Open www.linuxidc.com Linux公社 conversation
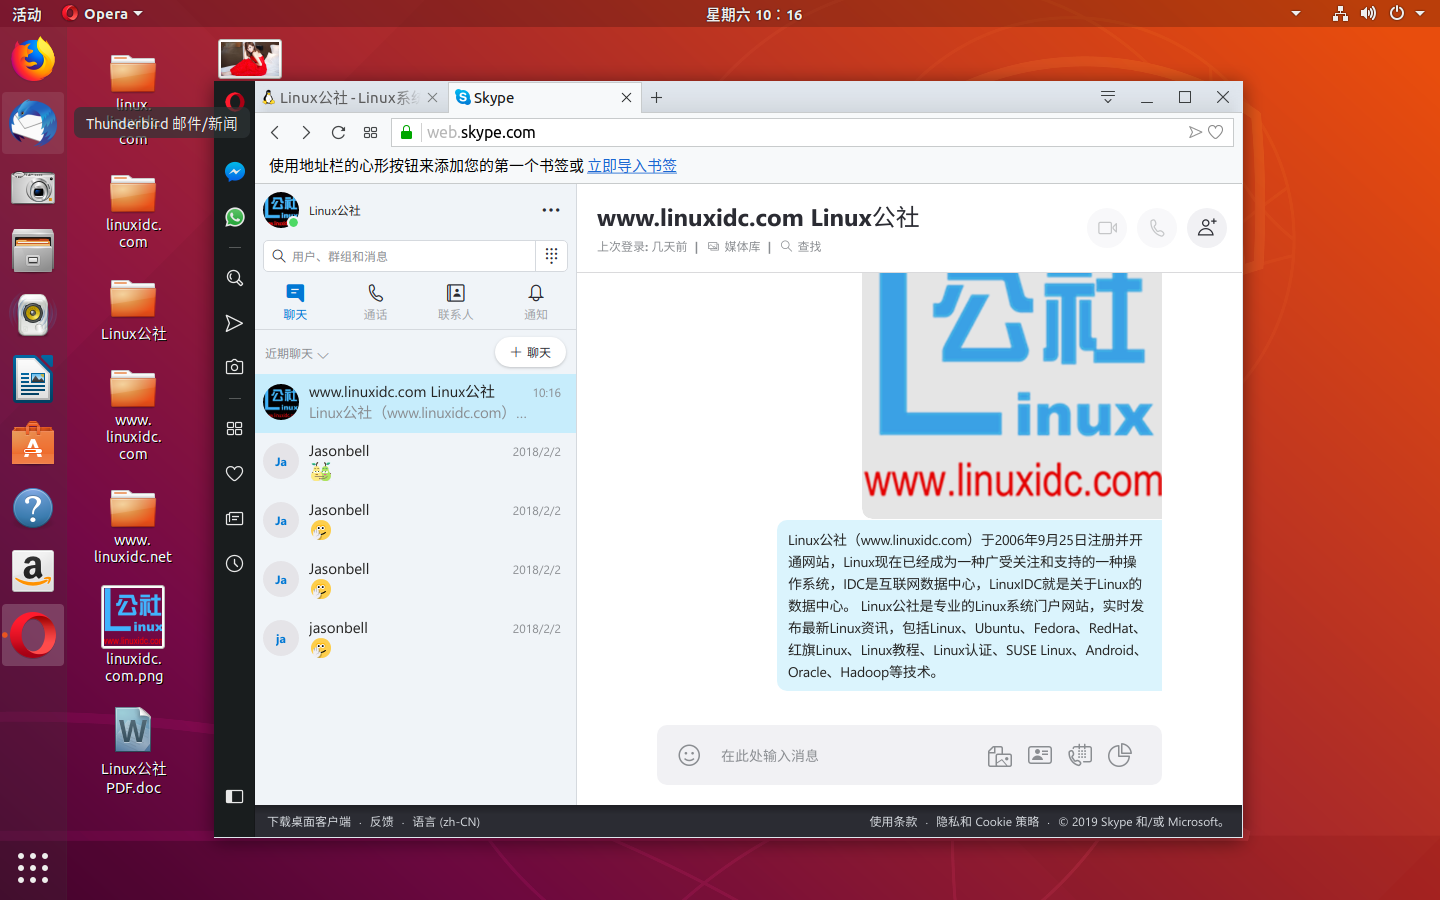This screenshot has width=1440, height=900. pos(415,402)
